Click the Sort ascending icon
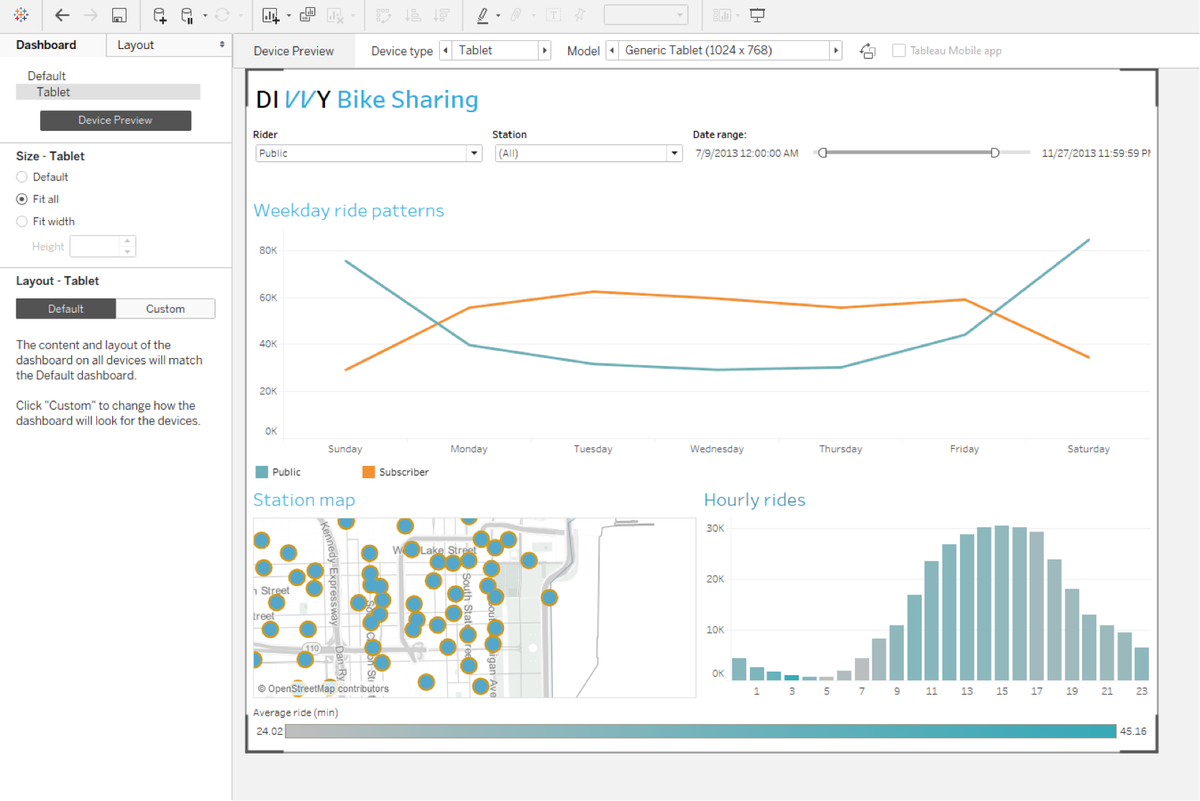The width and height of the screenshot is (1200, 801). click(413, 15)
